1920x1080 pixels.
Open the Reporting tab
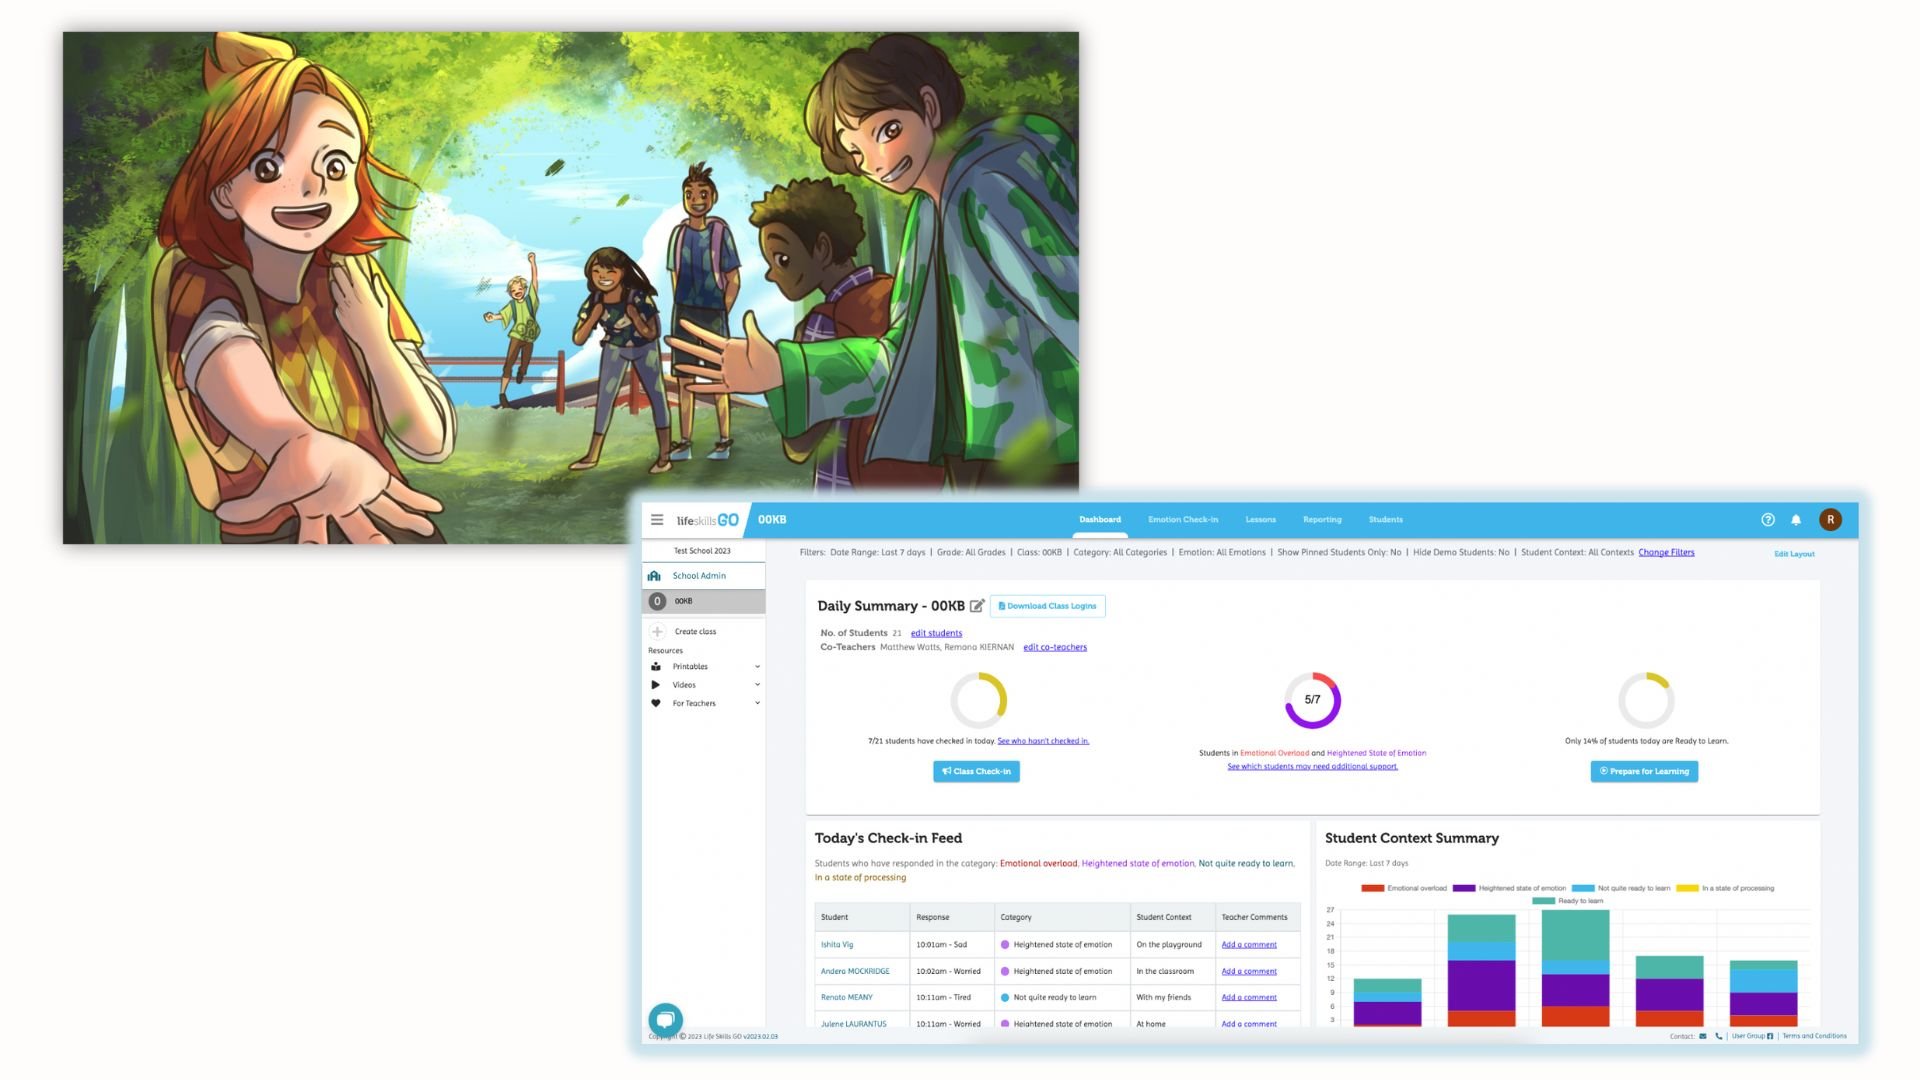[1322, 520]
